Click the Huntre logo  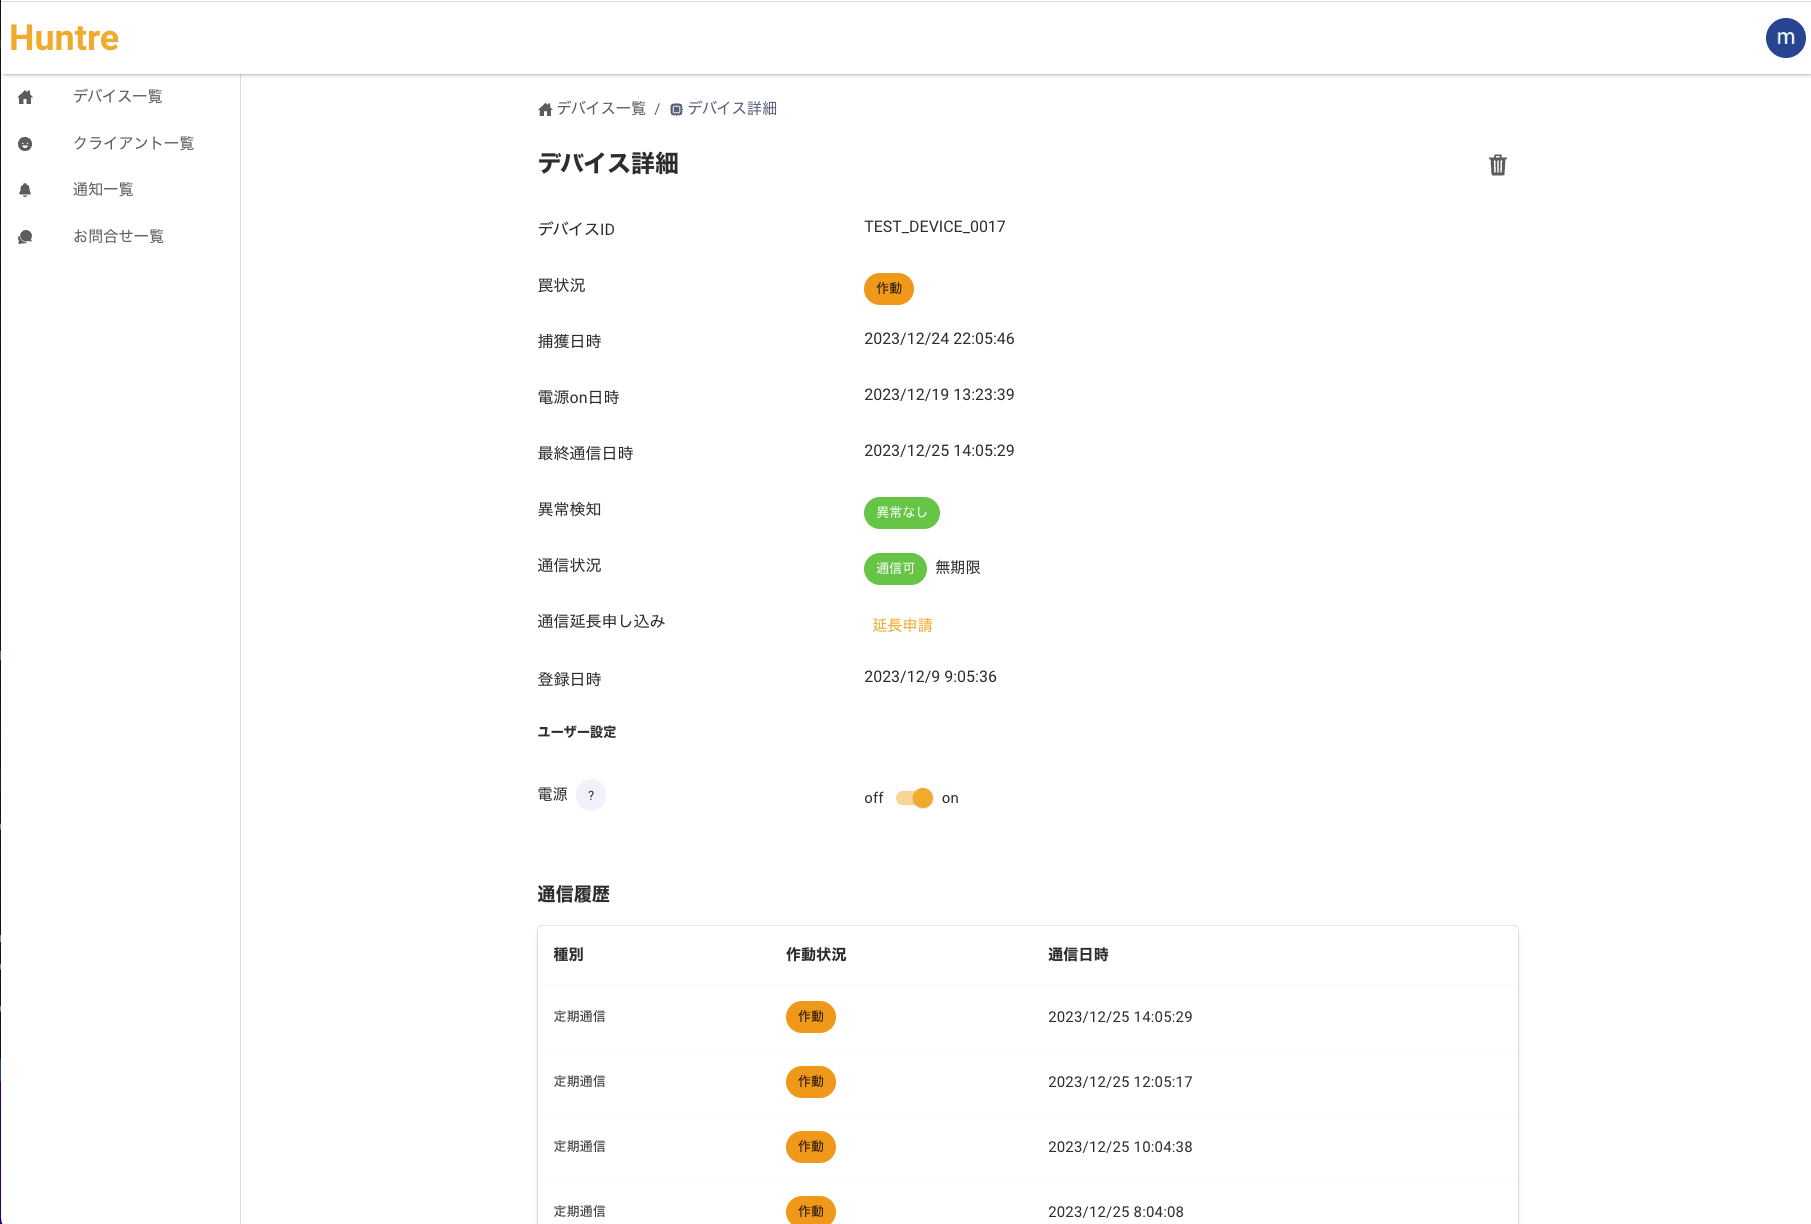click(64, 38)
